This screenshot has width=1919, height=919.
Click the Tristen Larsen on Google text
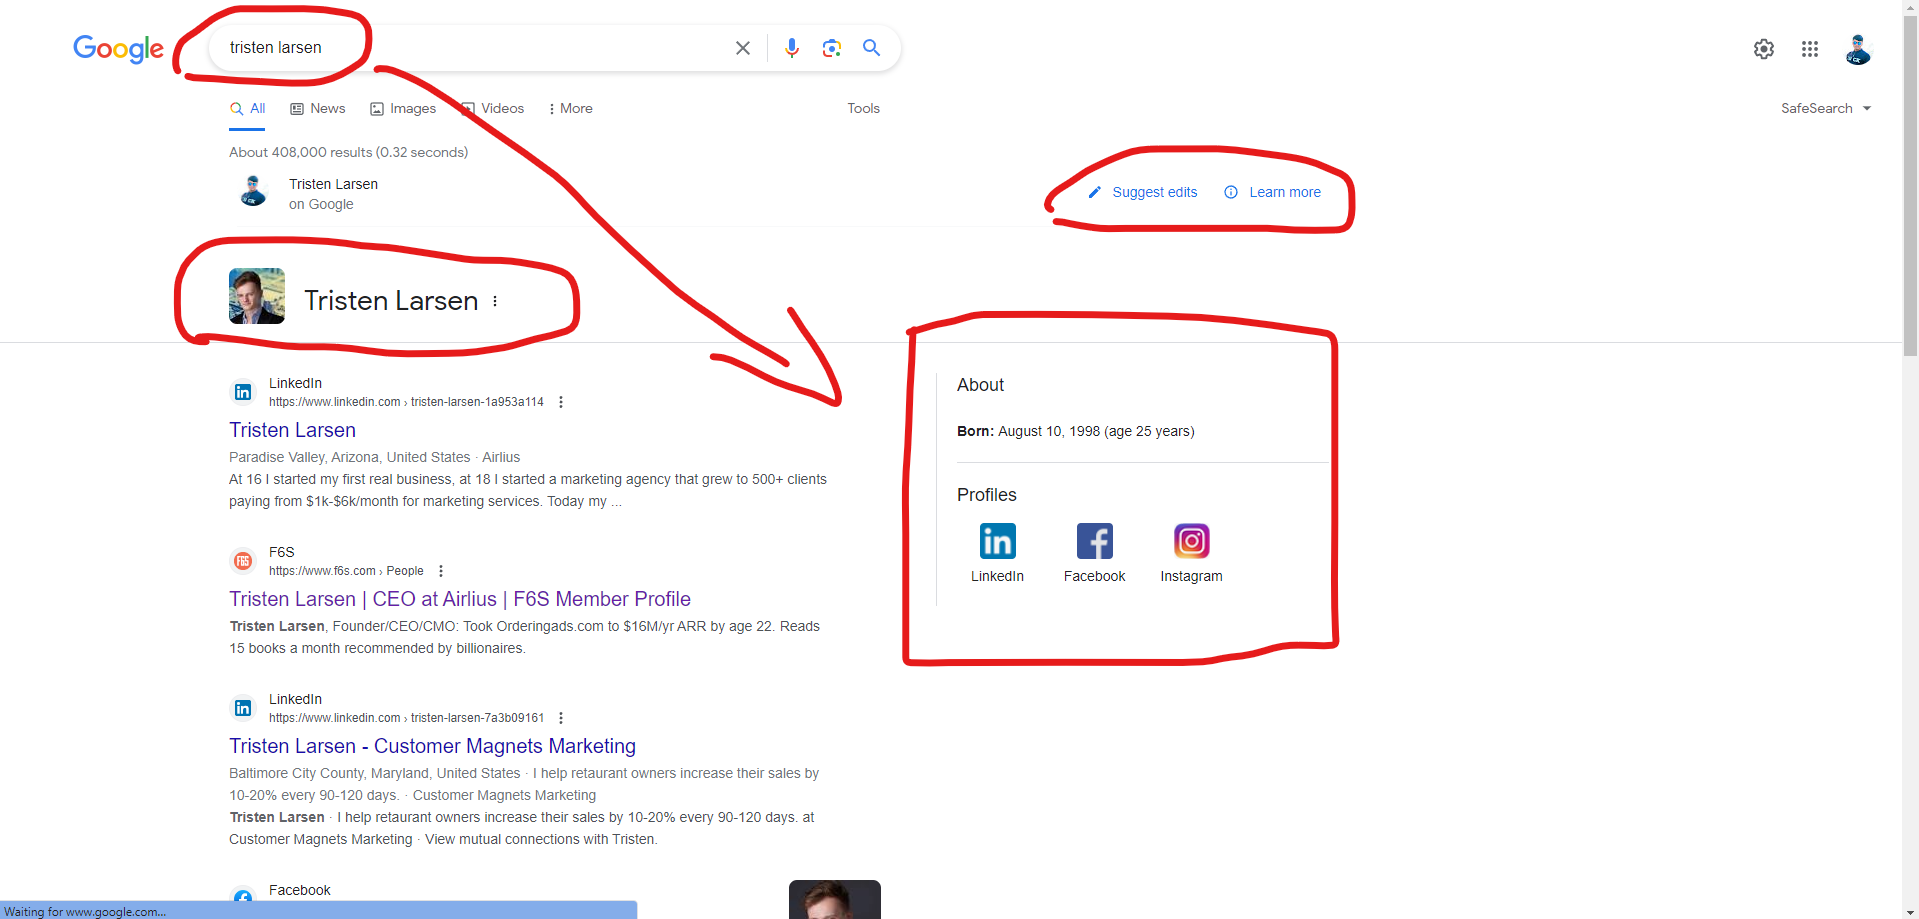[x=333, y=194]
